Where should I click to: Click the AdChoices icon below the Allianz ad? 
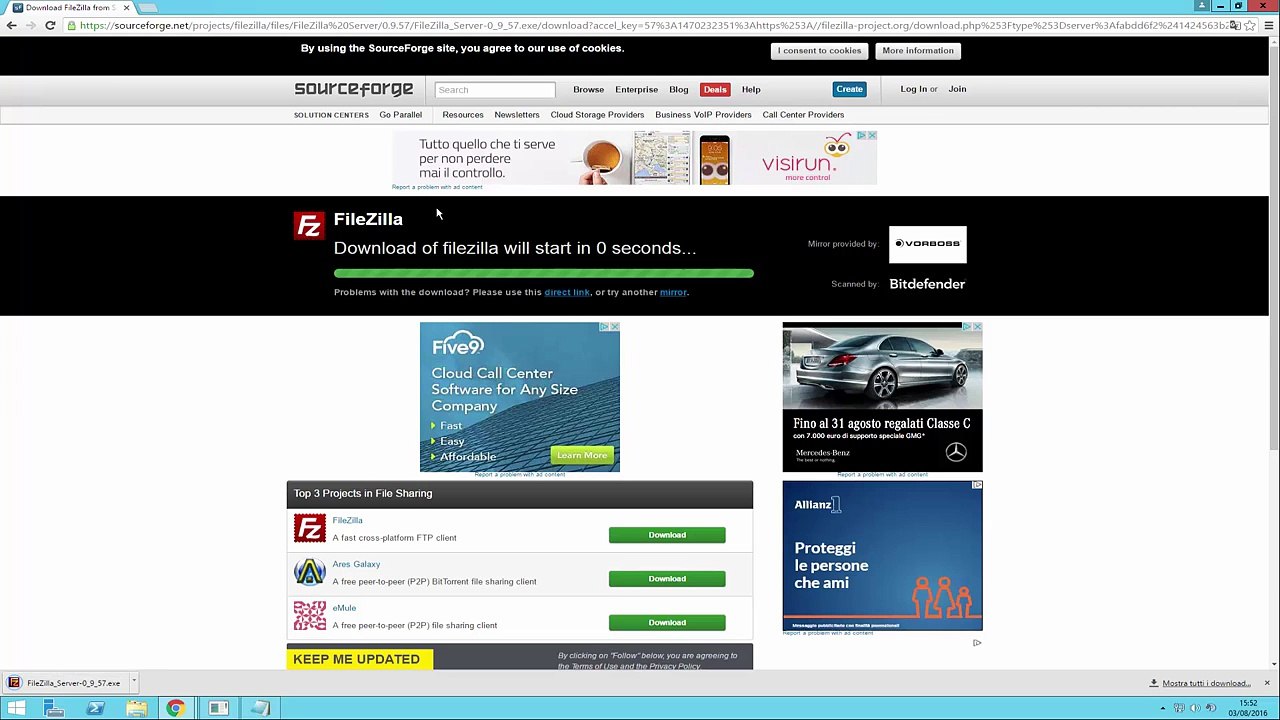click(977, 643)
